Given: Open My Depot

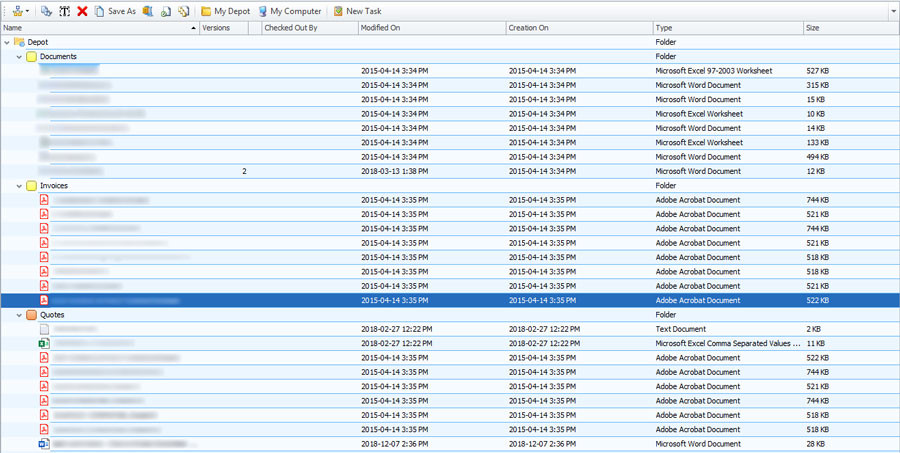Looking at the screenshot, I should [225, 11].
